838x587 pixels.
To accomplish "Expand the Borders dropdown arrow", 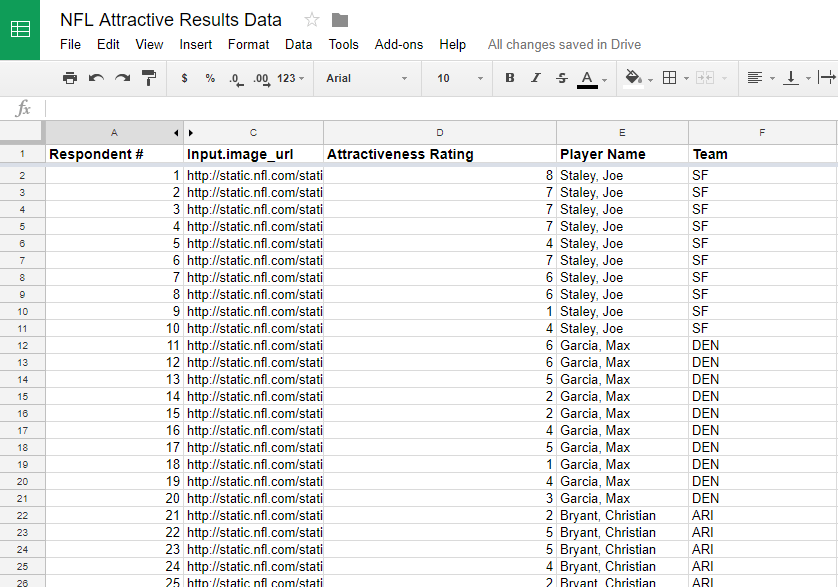I will [x=686, y=79].
